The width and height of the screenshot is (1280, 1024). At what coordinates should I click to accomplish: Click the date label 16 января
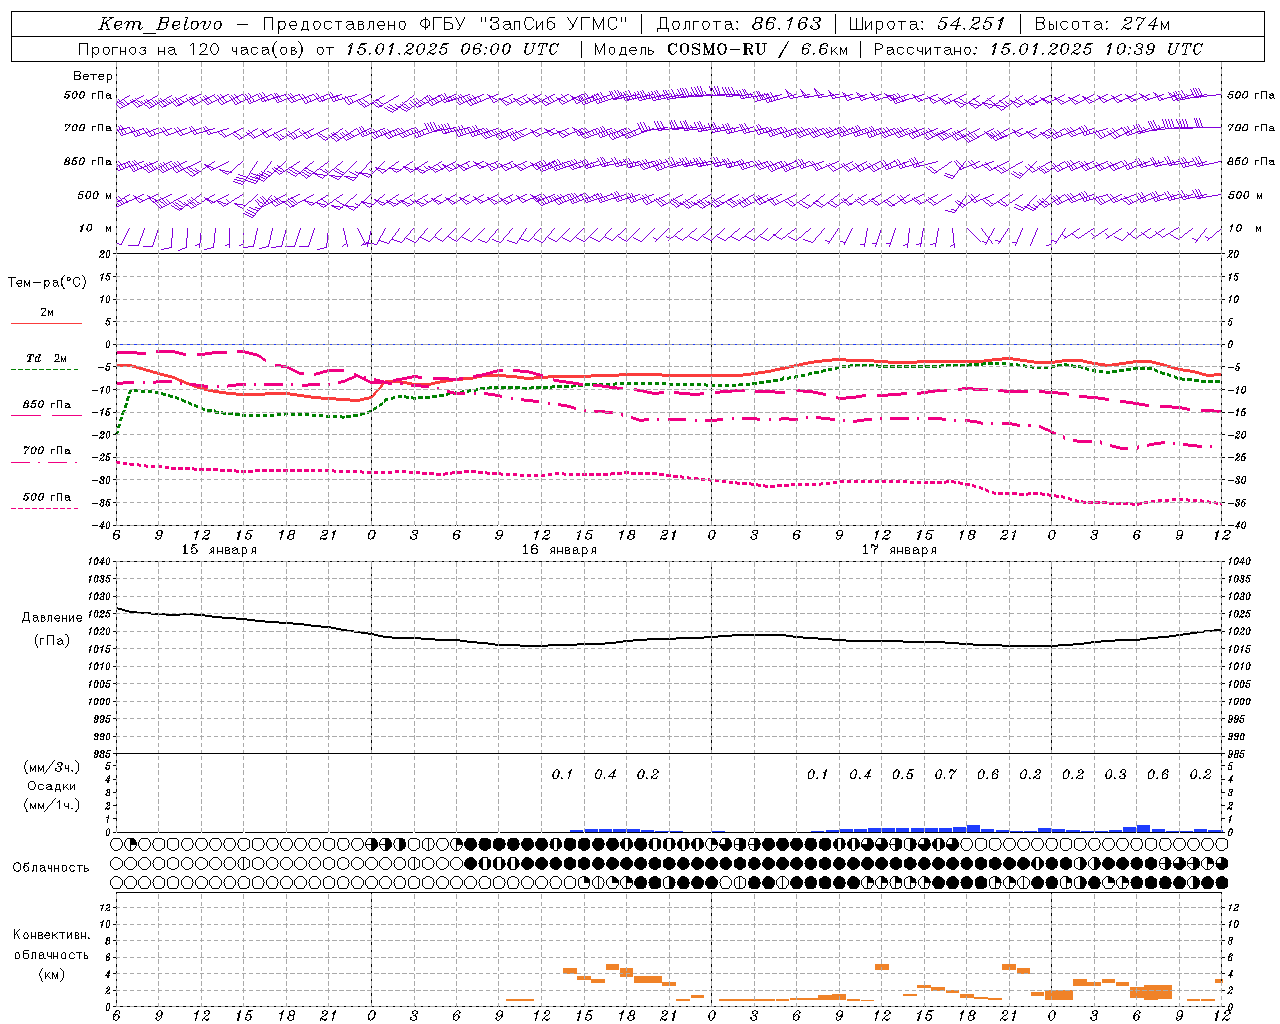pos(559,550)
